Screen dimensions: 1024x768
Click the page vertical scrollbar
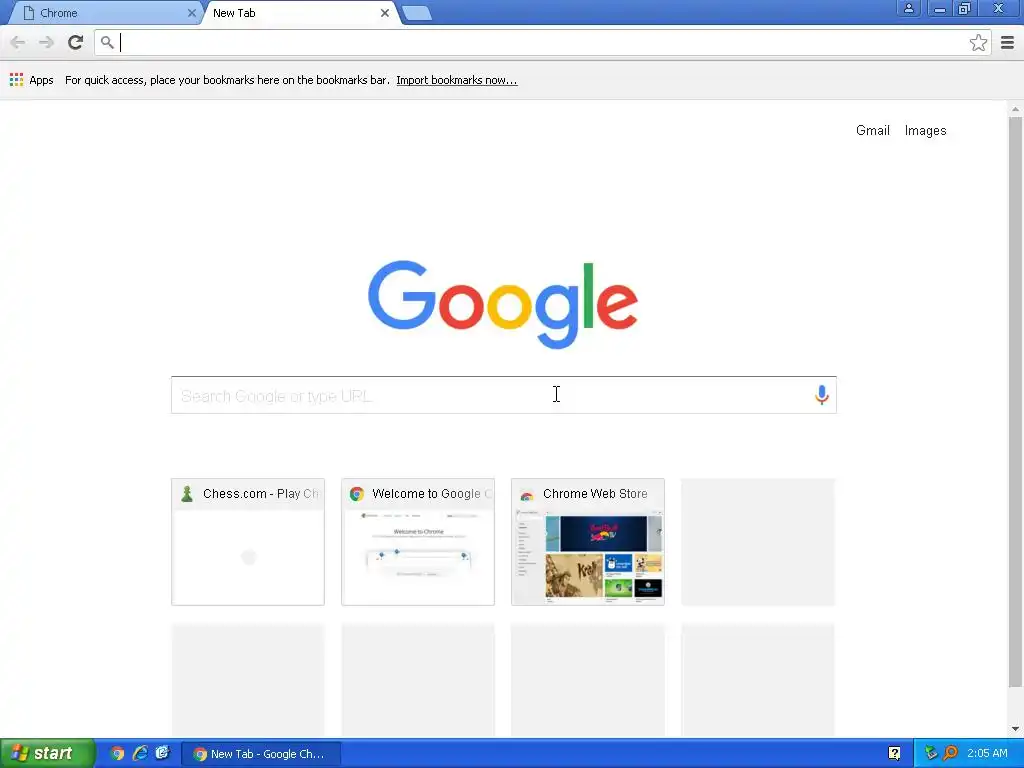pos(1015,402)
